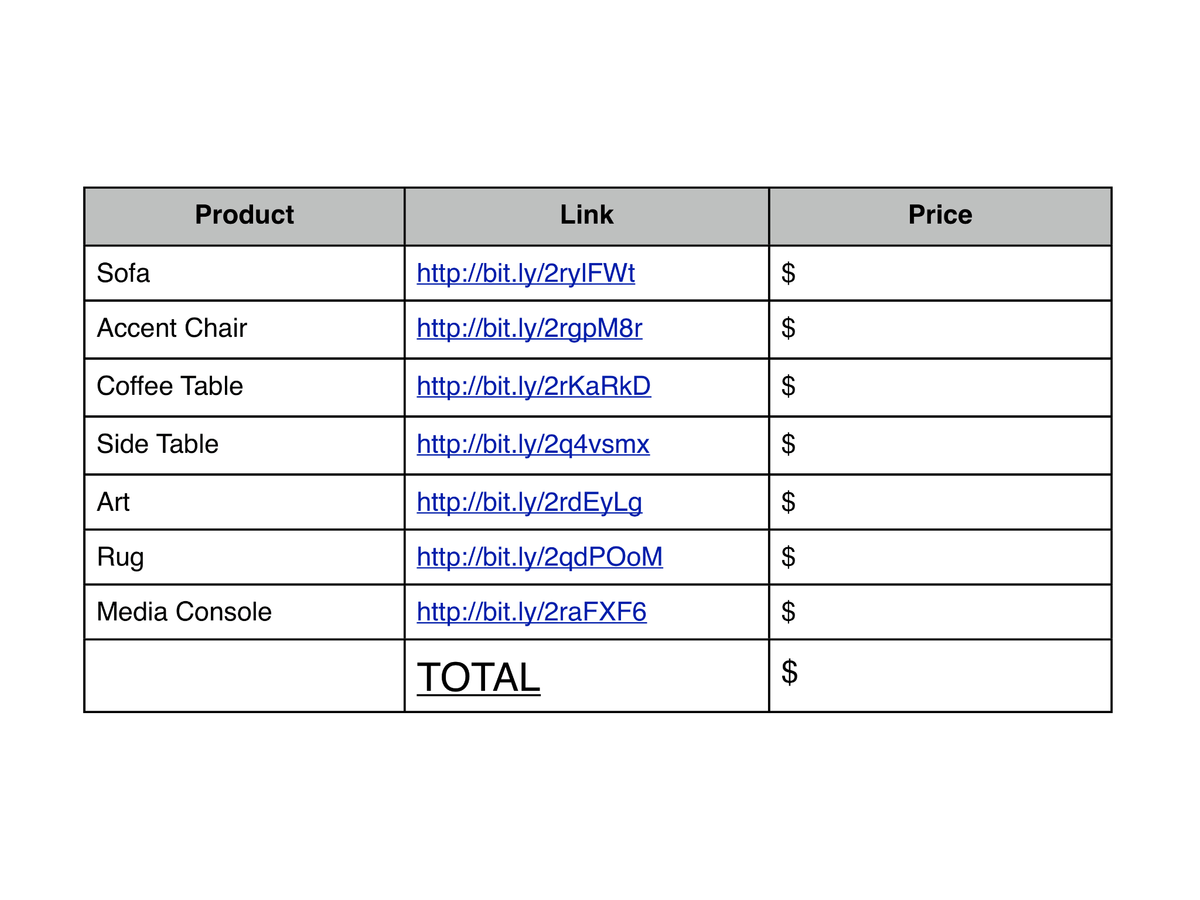The height and width of the screenshot is (900, 1200).
Task: Click the Accent Chair product cell
Action: point(244,329)
